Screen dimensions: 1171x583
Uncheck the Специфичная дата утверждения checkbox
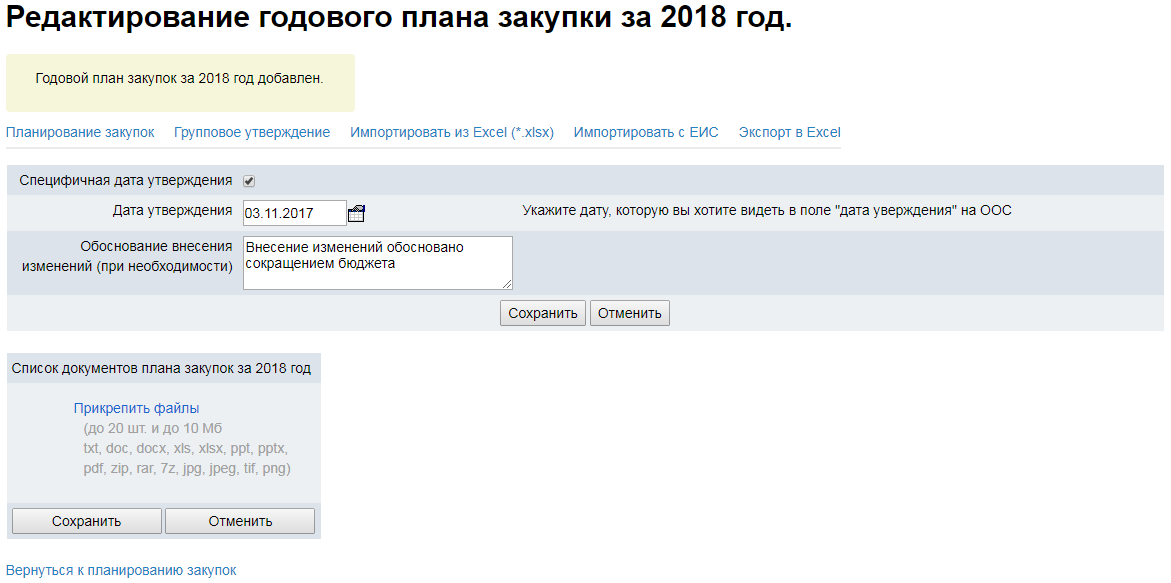(249, 181)
